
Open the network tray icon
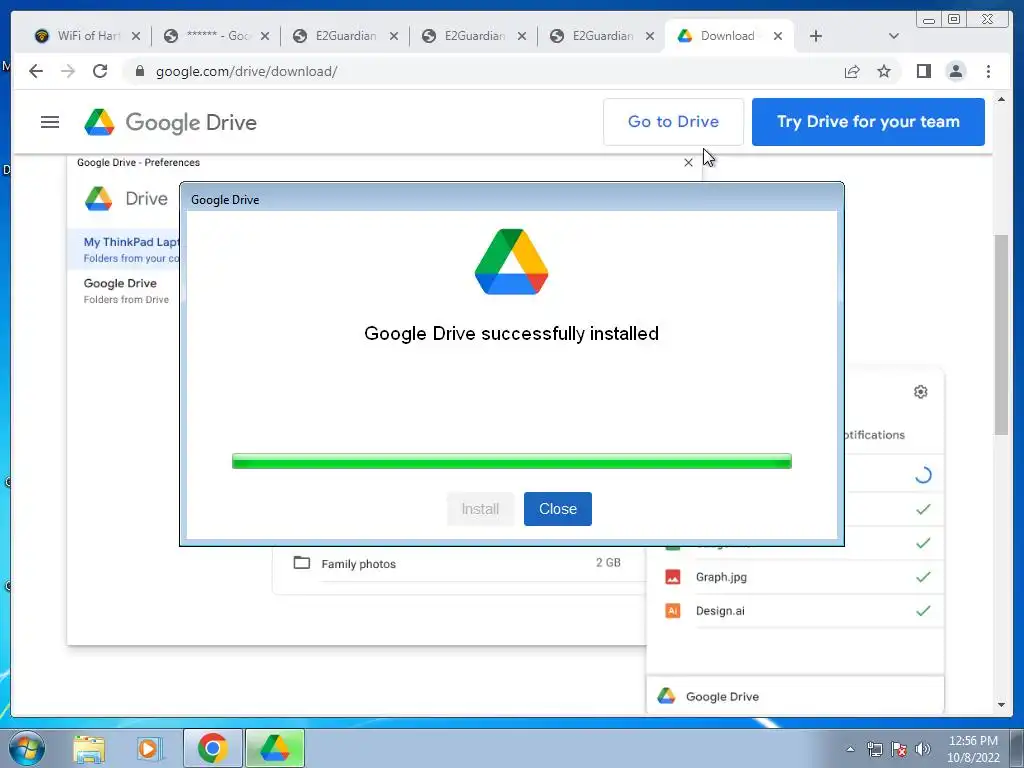[x=874, y=749]
